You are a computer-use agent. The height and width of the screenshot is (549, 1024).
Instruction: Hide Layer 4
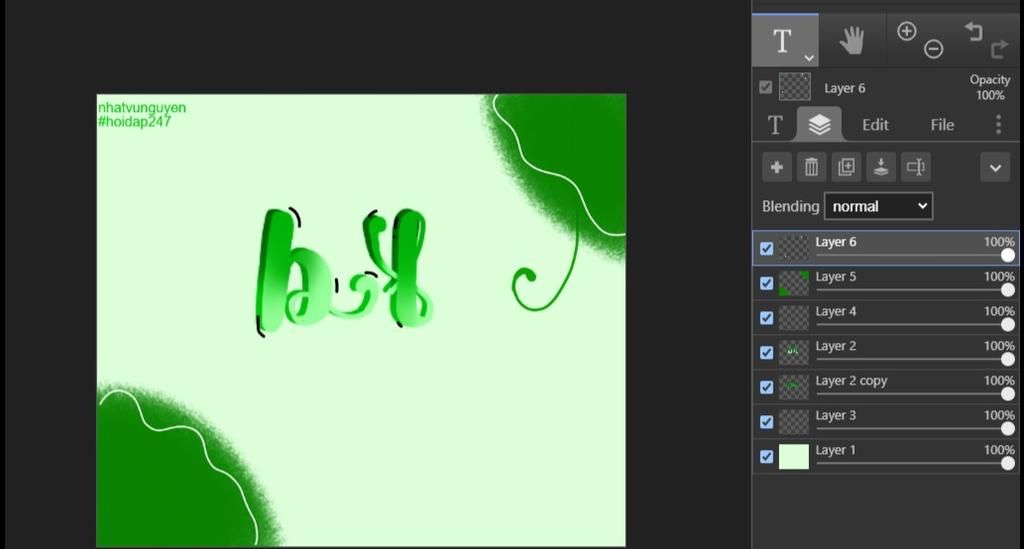pyautogui.click(x=767, y=318)
